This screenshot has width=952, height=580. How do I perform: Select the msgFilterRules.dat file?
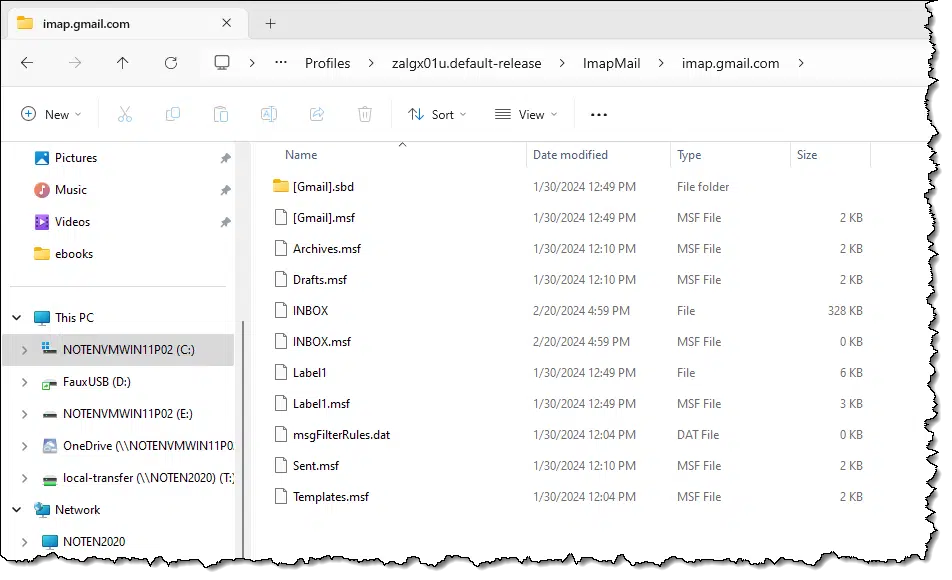tap(341, 435)
